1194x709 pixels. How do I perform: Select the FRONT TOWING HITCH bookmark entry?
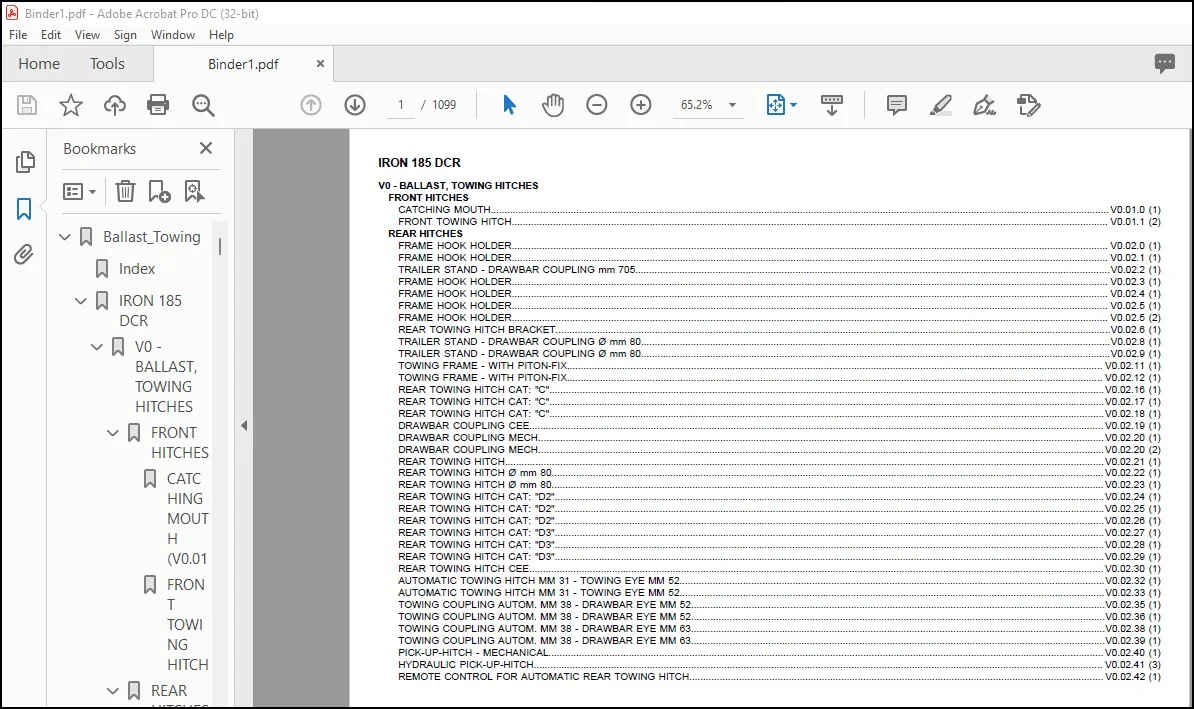click(187, 624)
